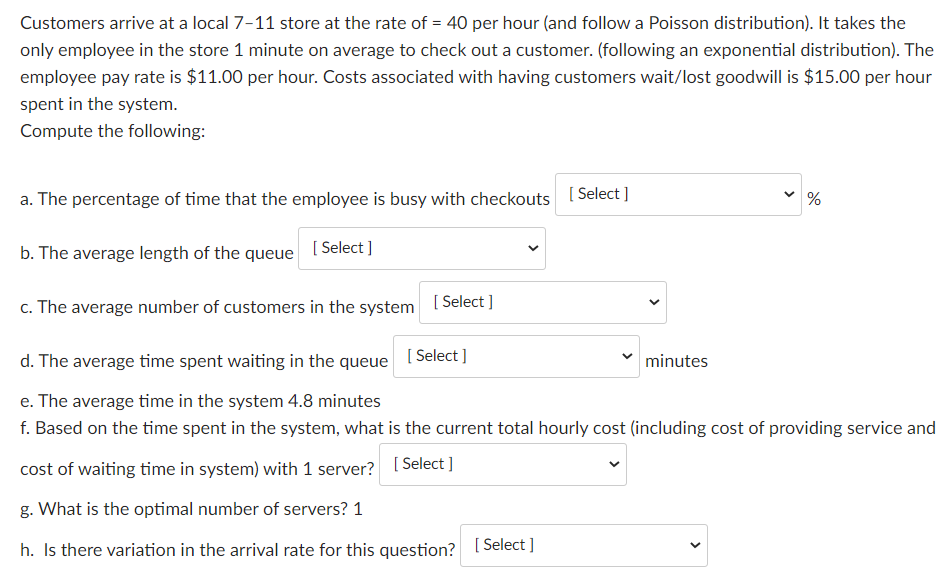The height and width of the screenshot is (584, 949).
Task: Click the question e average time line
Action: click(200, 401)
